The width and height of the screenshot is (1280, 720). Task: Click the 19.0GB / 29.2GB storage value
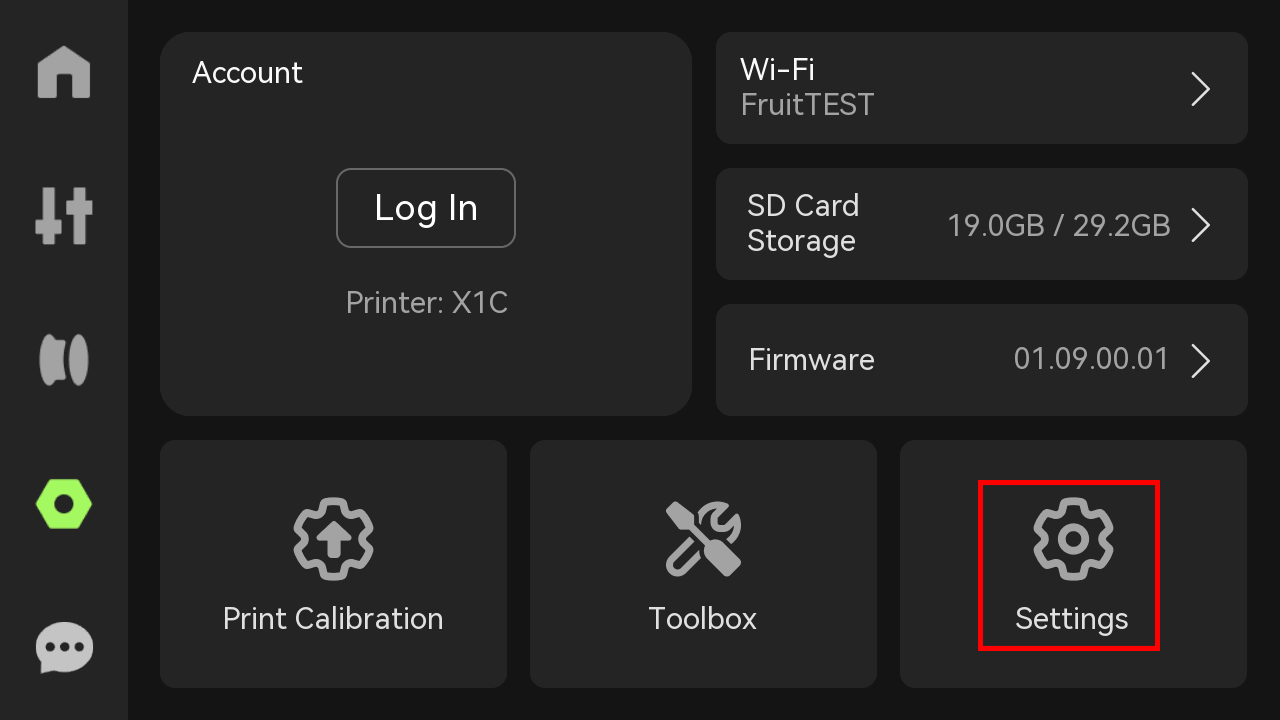tap(1059, 225)
